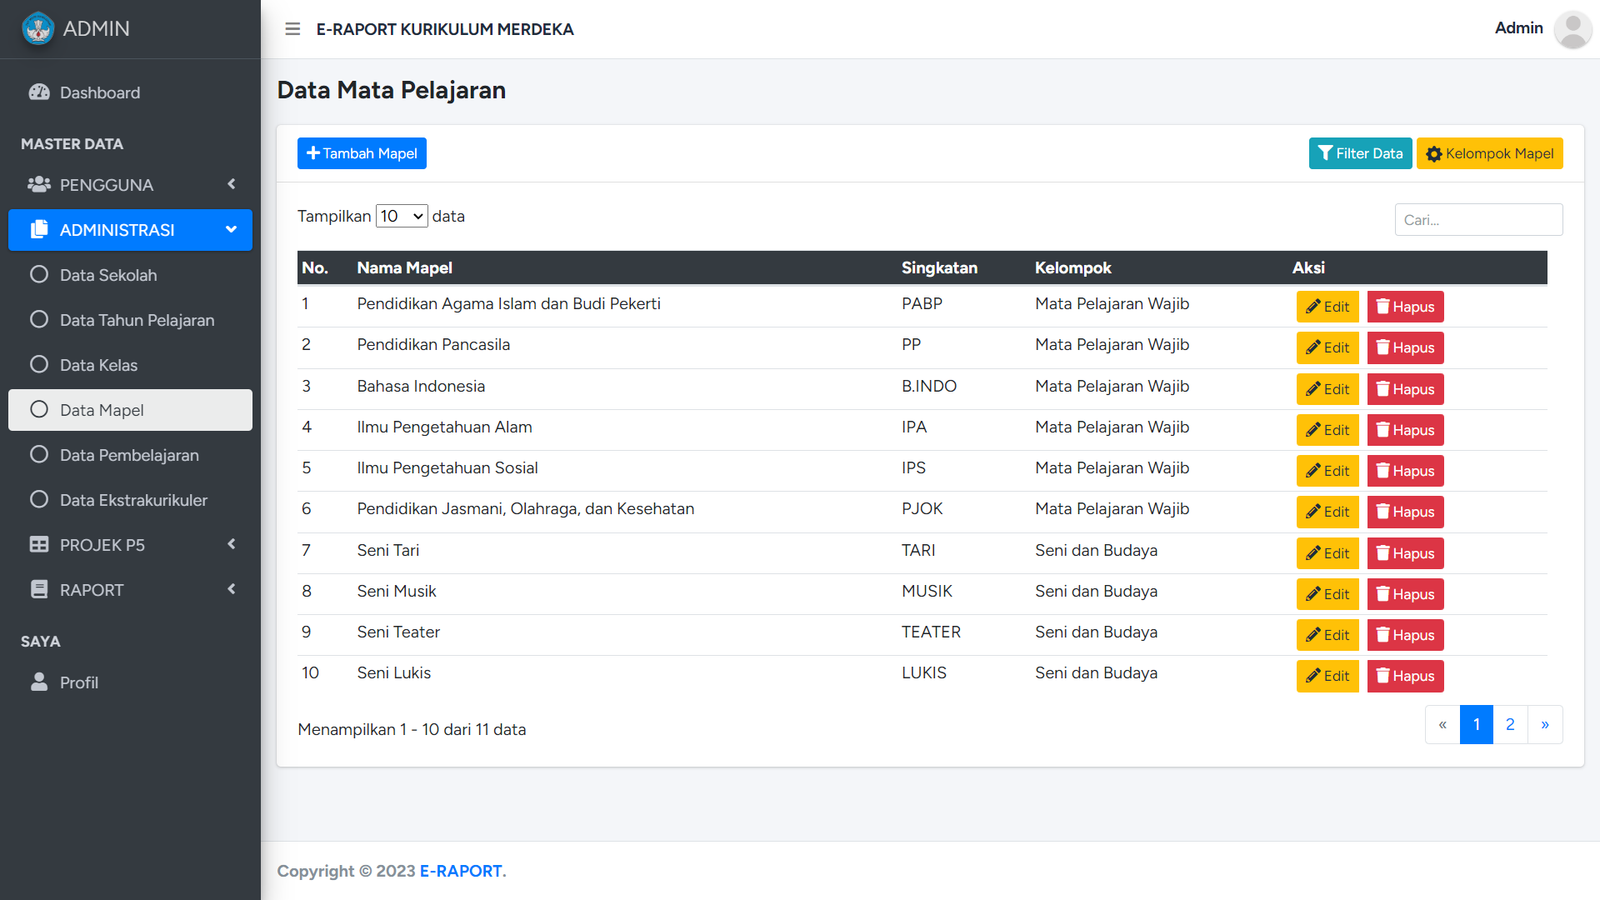
Task: Click the hamburger menu icon in header
Action: [x=292, y=29]
